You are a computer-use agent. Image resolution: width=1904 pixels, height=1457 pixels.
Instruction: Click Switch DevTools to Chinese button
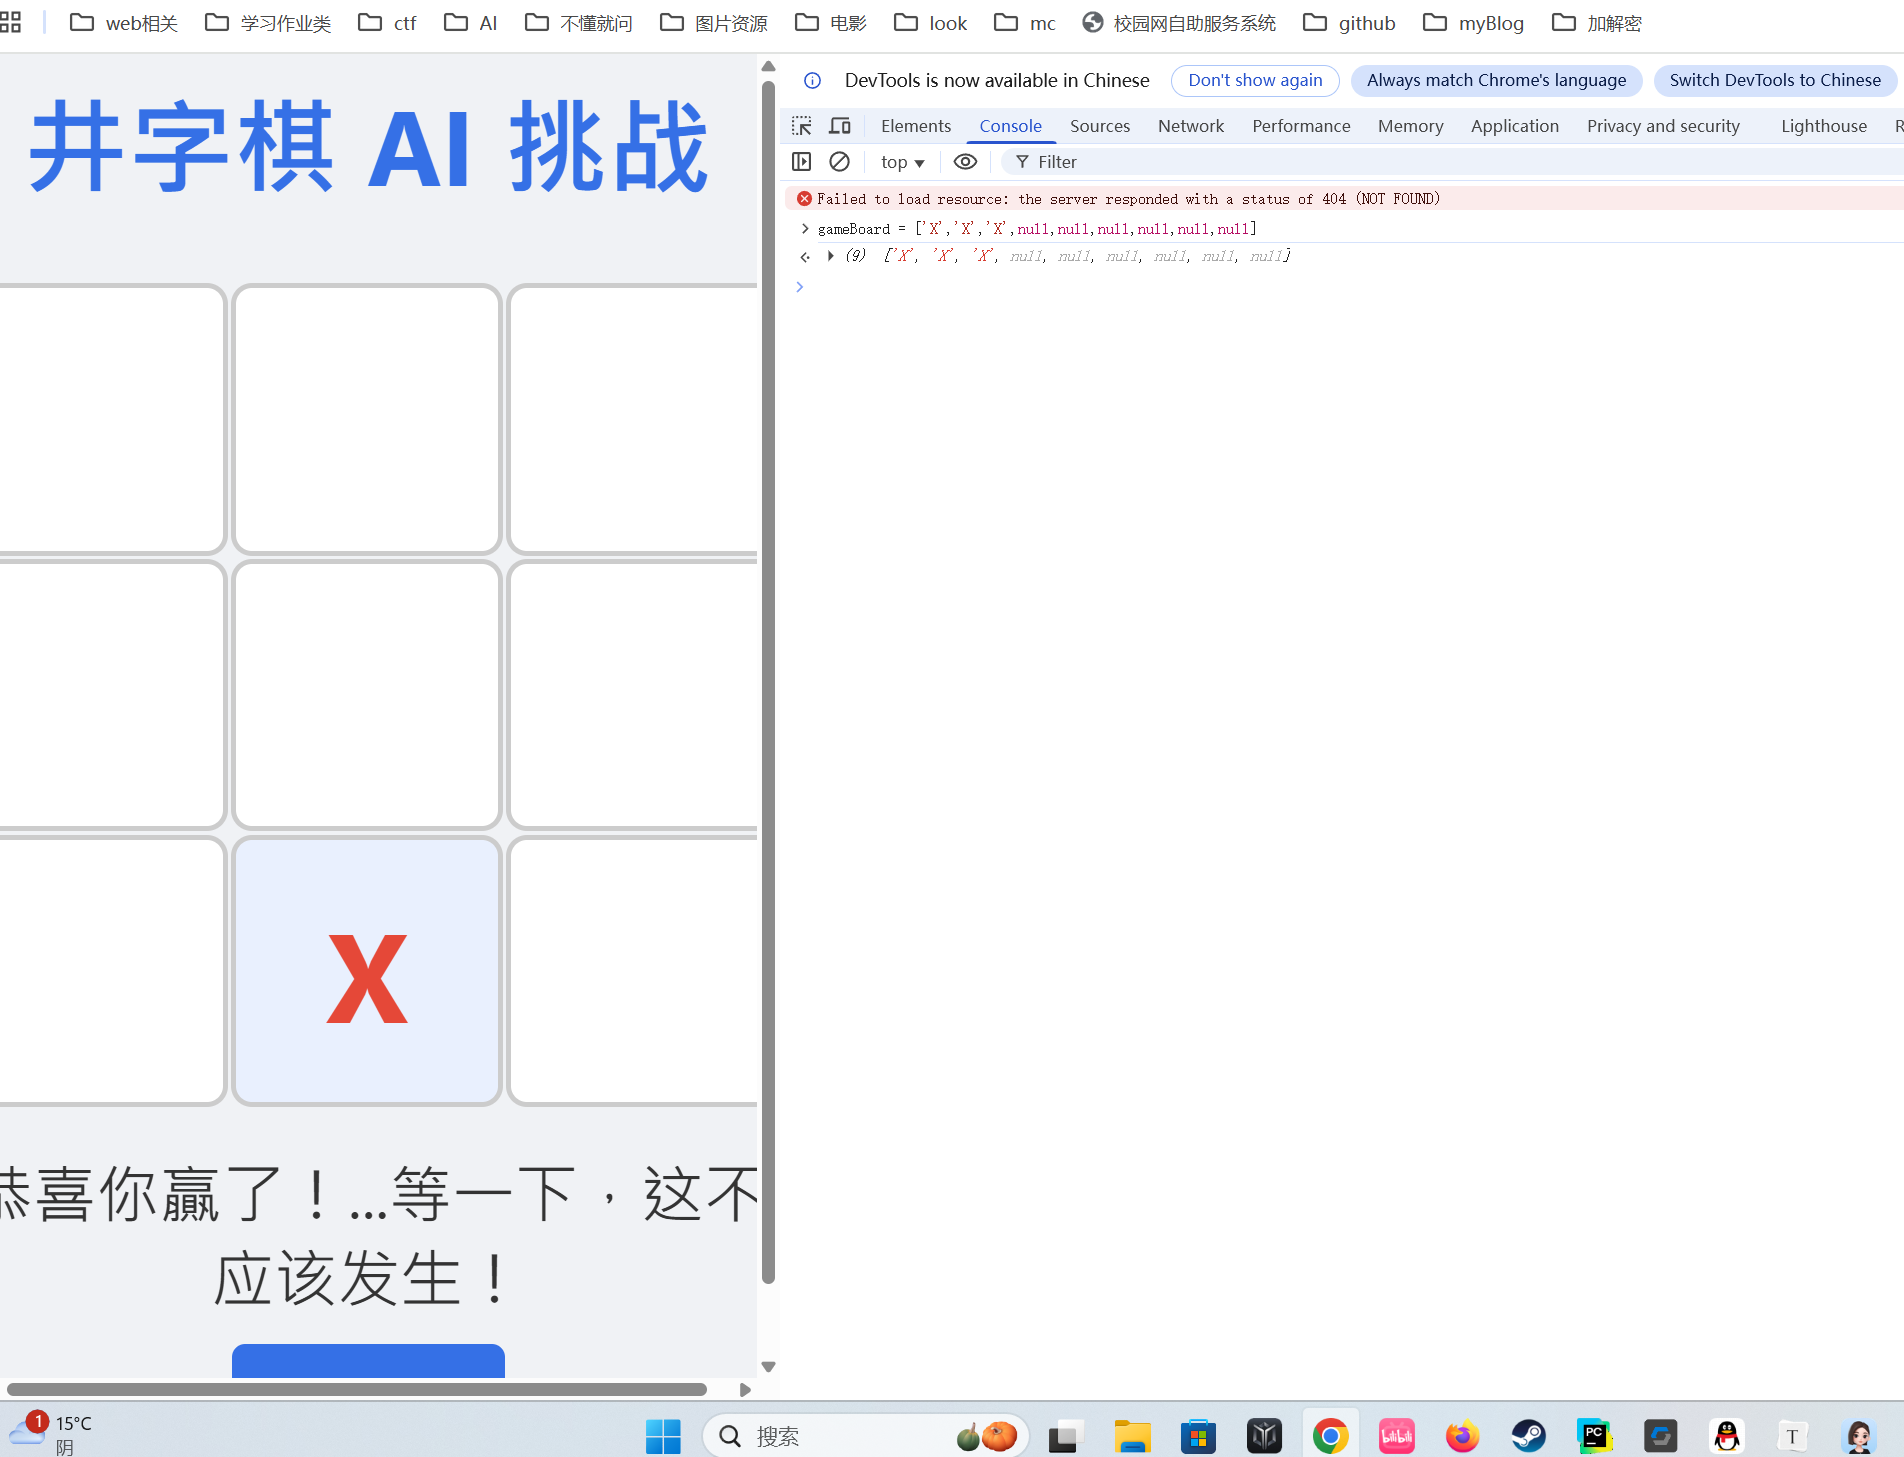point(1774,80)
